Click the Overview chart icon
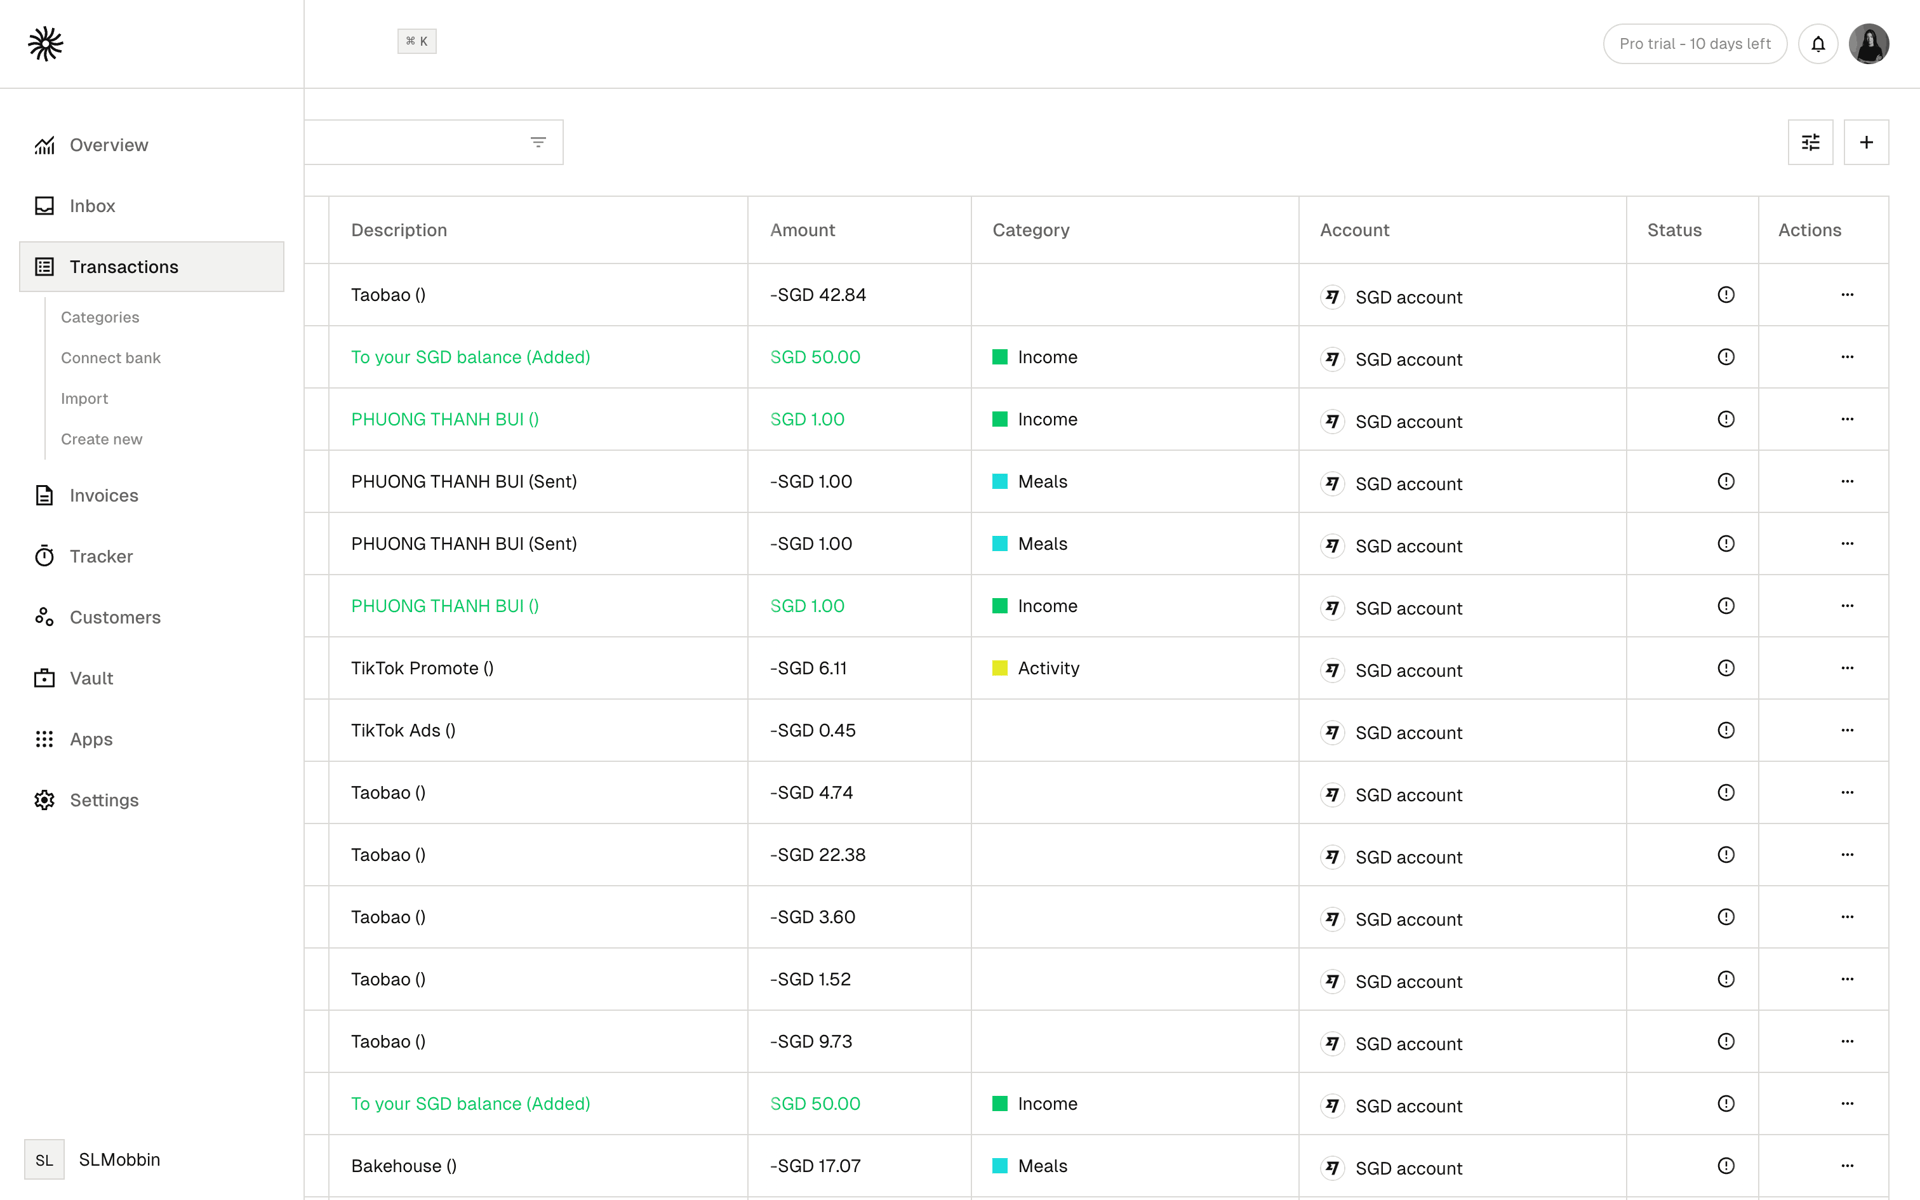The width and height of the screenshot is (1920, 1200). coord(44,145)
